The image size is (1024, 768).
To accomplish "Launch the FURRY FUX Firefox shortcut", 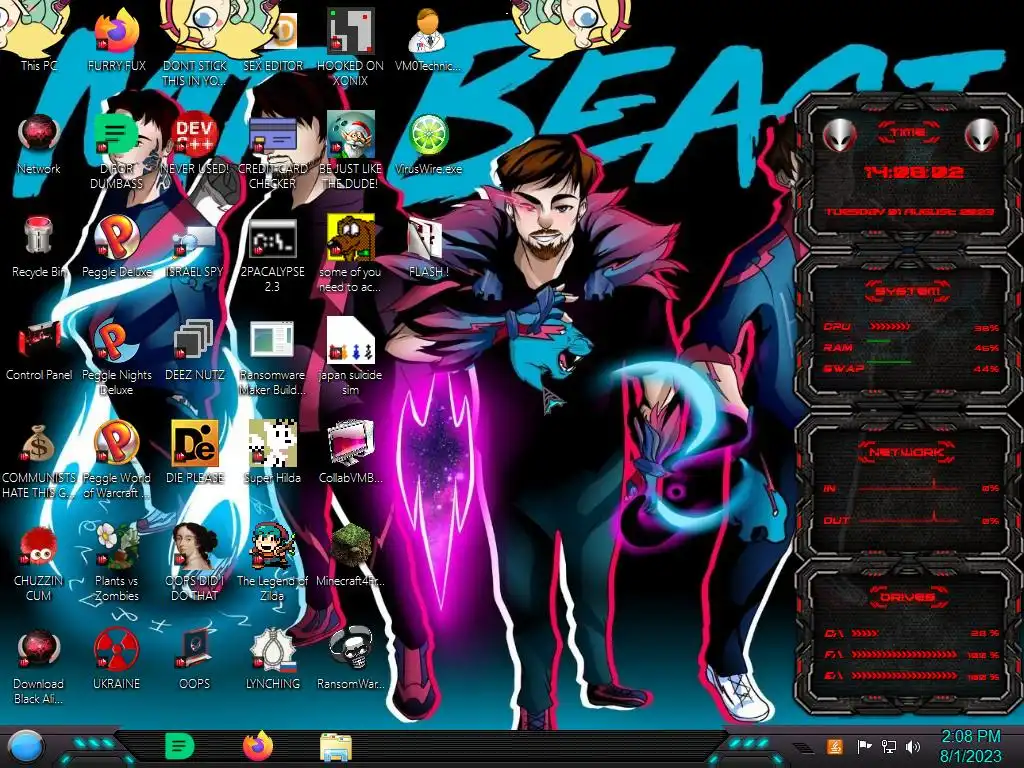I will (x=116, y=39).
